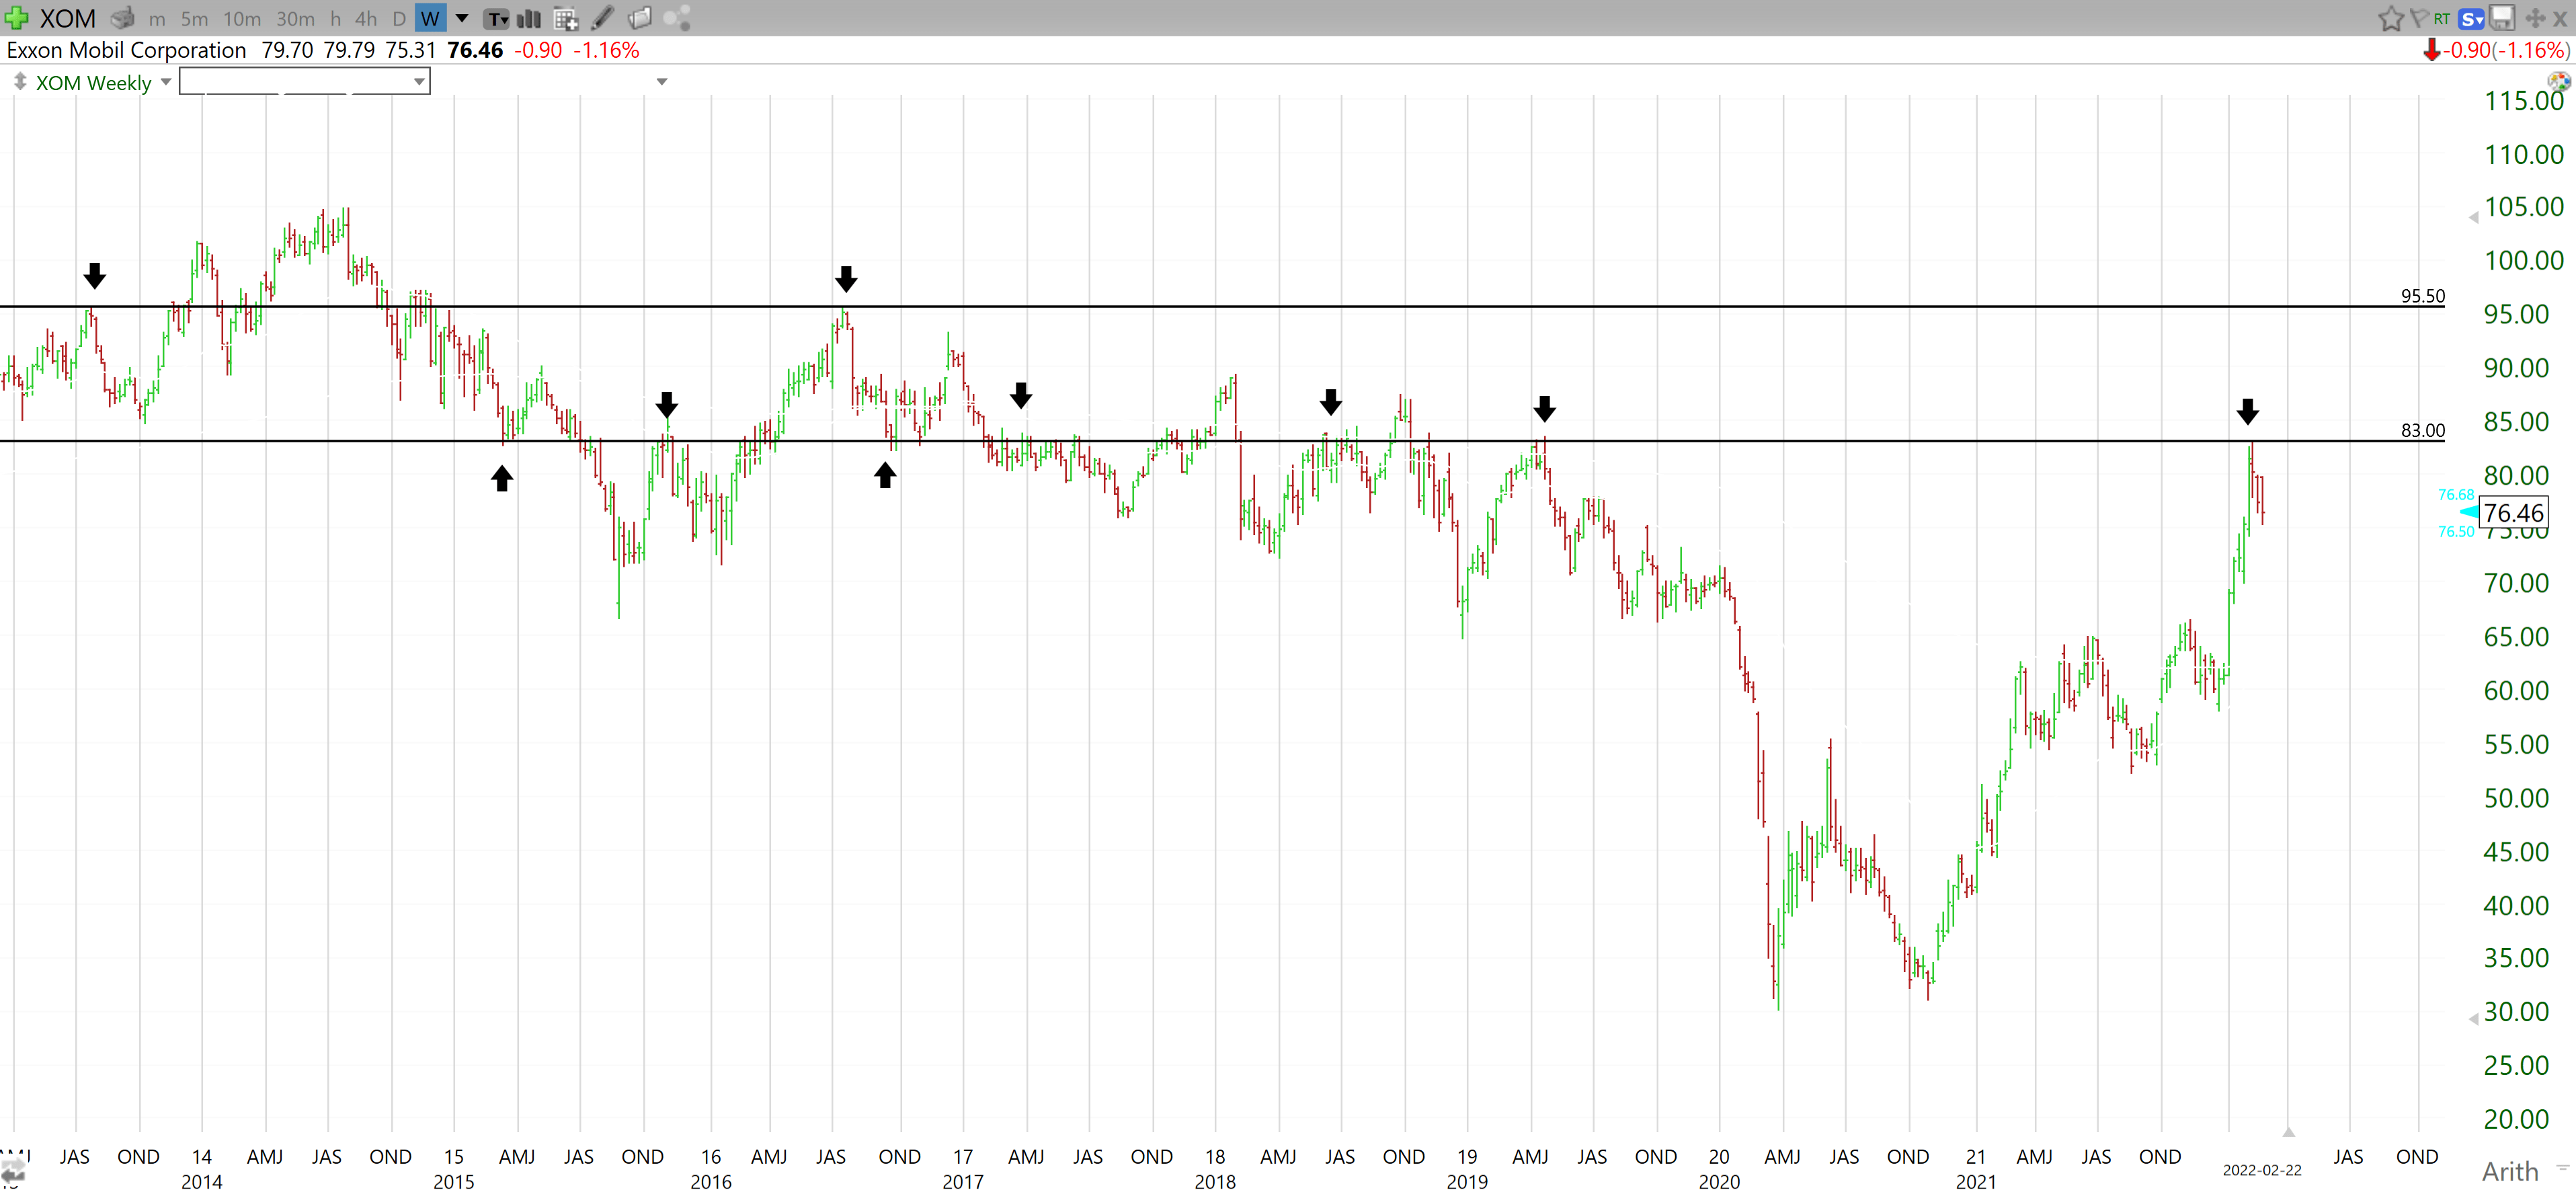Image resolution: width=2576 pixels, height=1198 pixels.
Task: Click the calendar grid icon in the toolbar
Action: [x=567, y=18]
